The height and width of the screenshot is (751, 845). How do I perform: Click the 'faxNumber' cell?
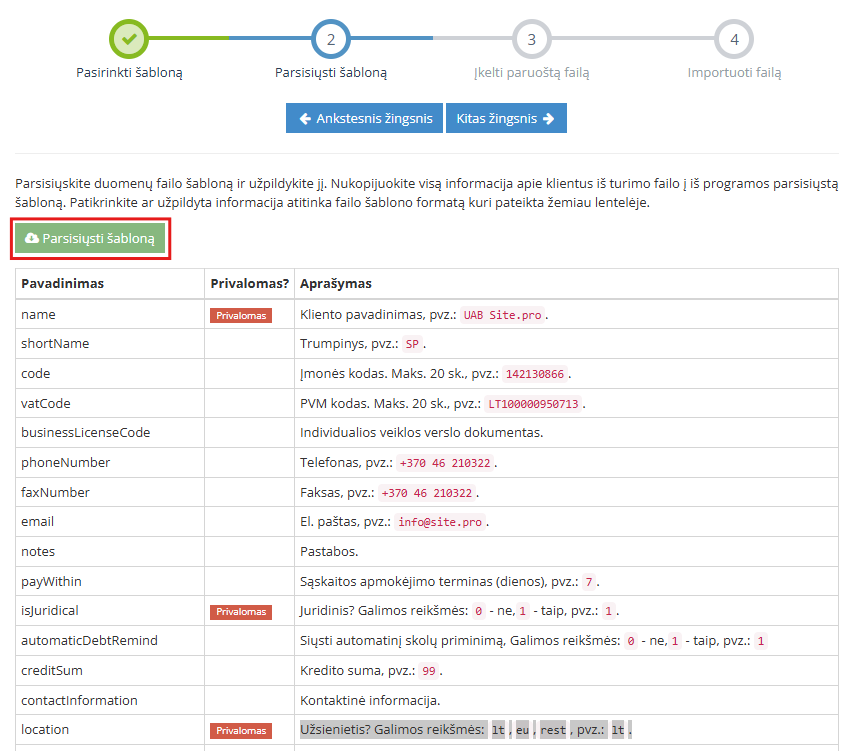110,492
